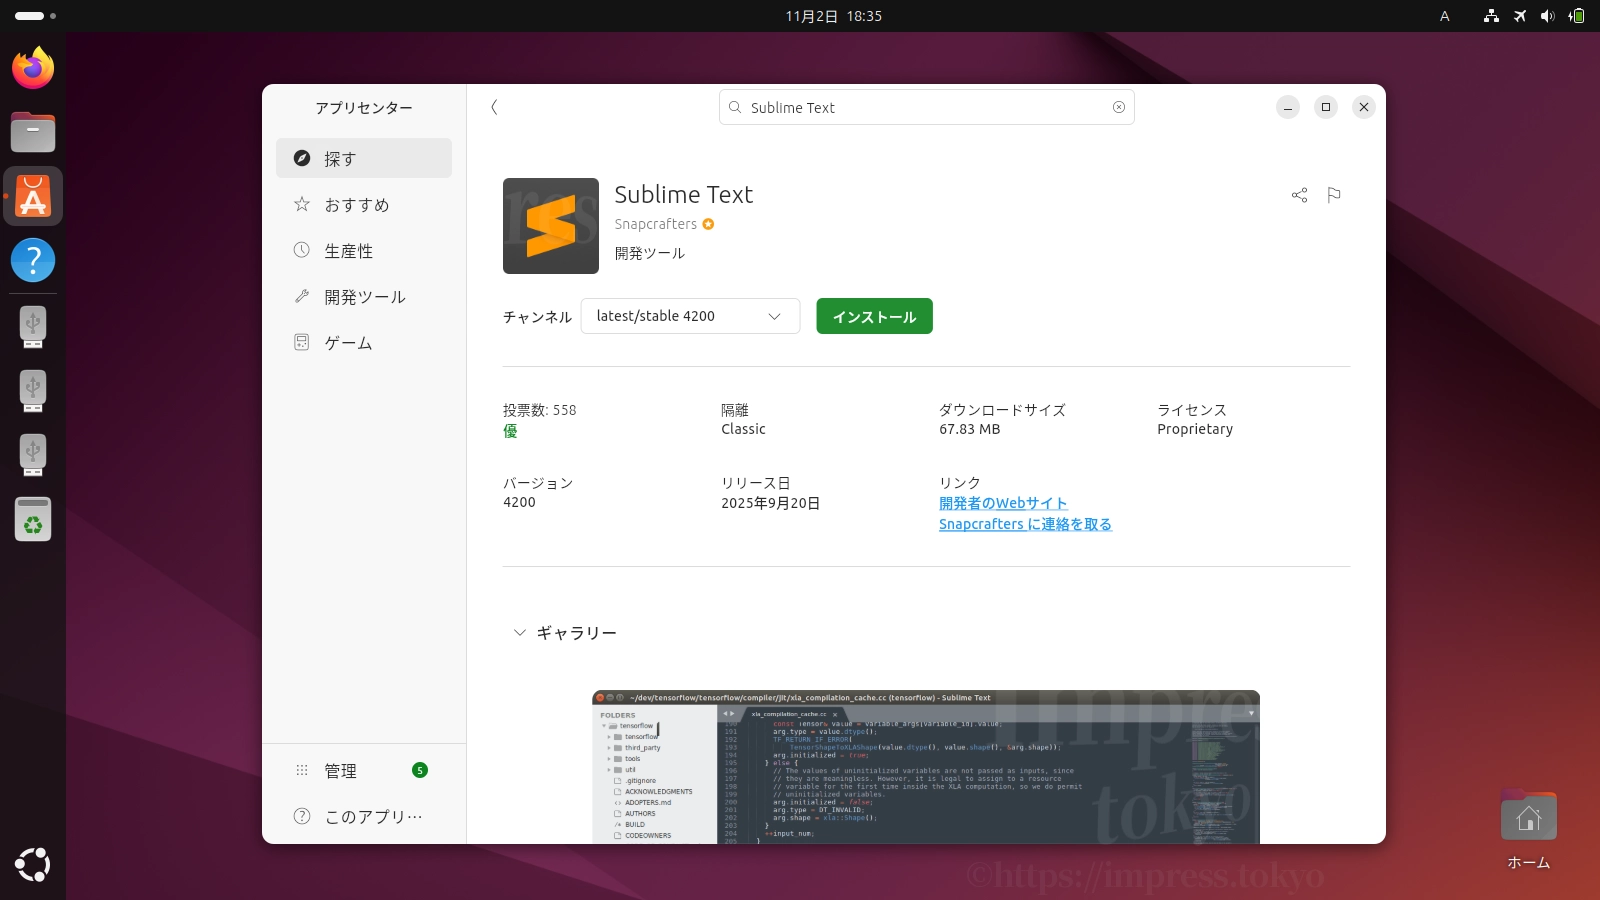
Task: Browse the ゲーム (Games) category
Action: point(364,342)
